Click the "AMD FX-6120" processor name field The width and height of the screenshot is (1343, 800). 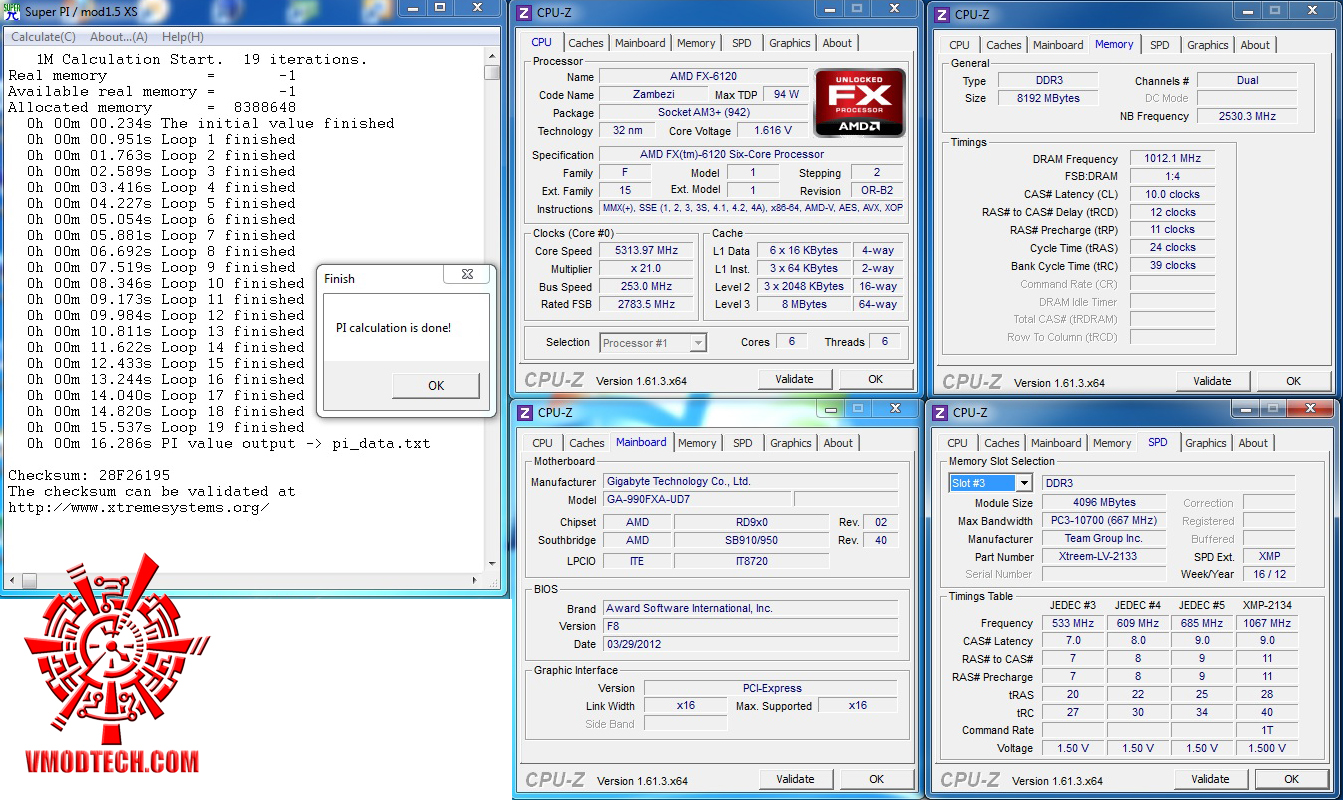click(703, 77)
